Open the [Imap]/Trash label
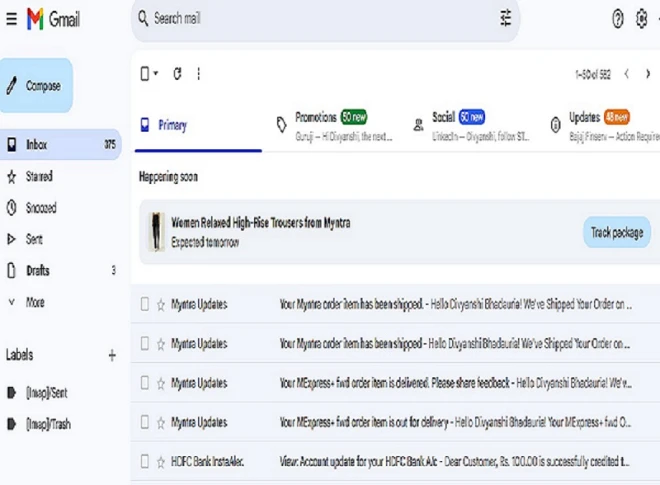Screen dimensions: 660x485 48,424
